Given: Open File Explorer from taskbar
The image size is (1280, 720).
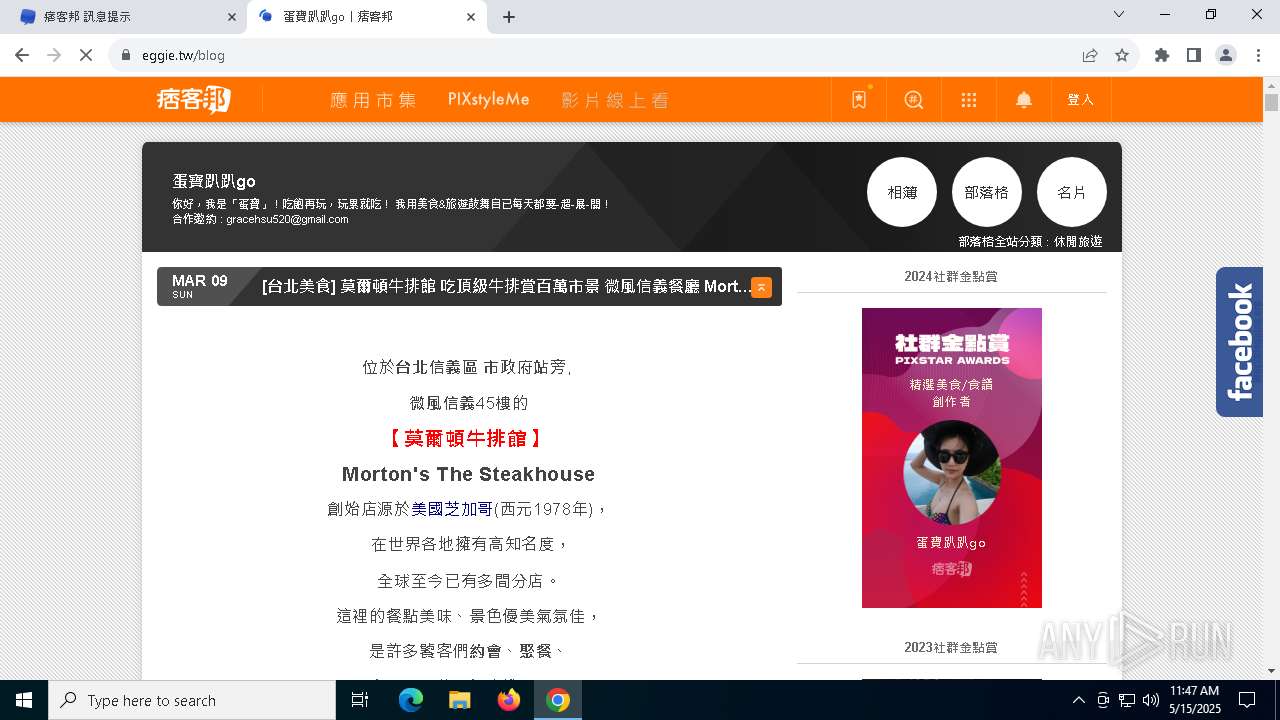Looking at the screenshot, I should pyautogui.click(x=459, y=700).
